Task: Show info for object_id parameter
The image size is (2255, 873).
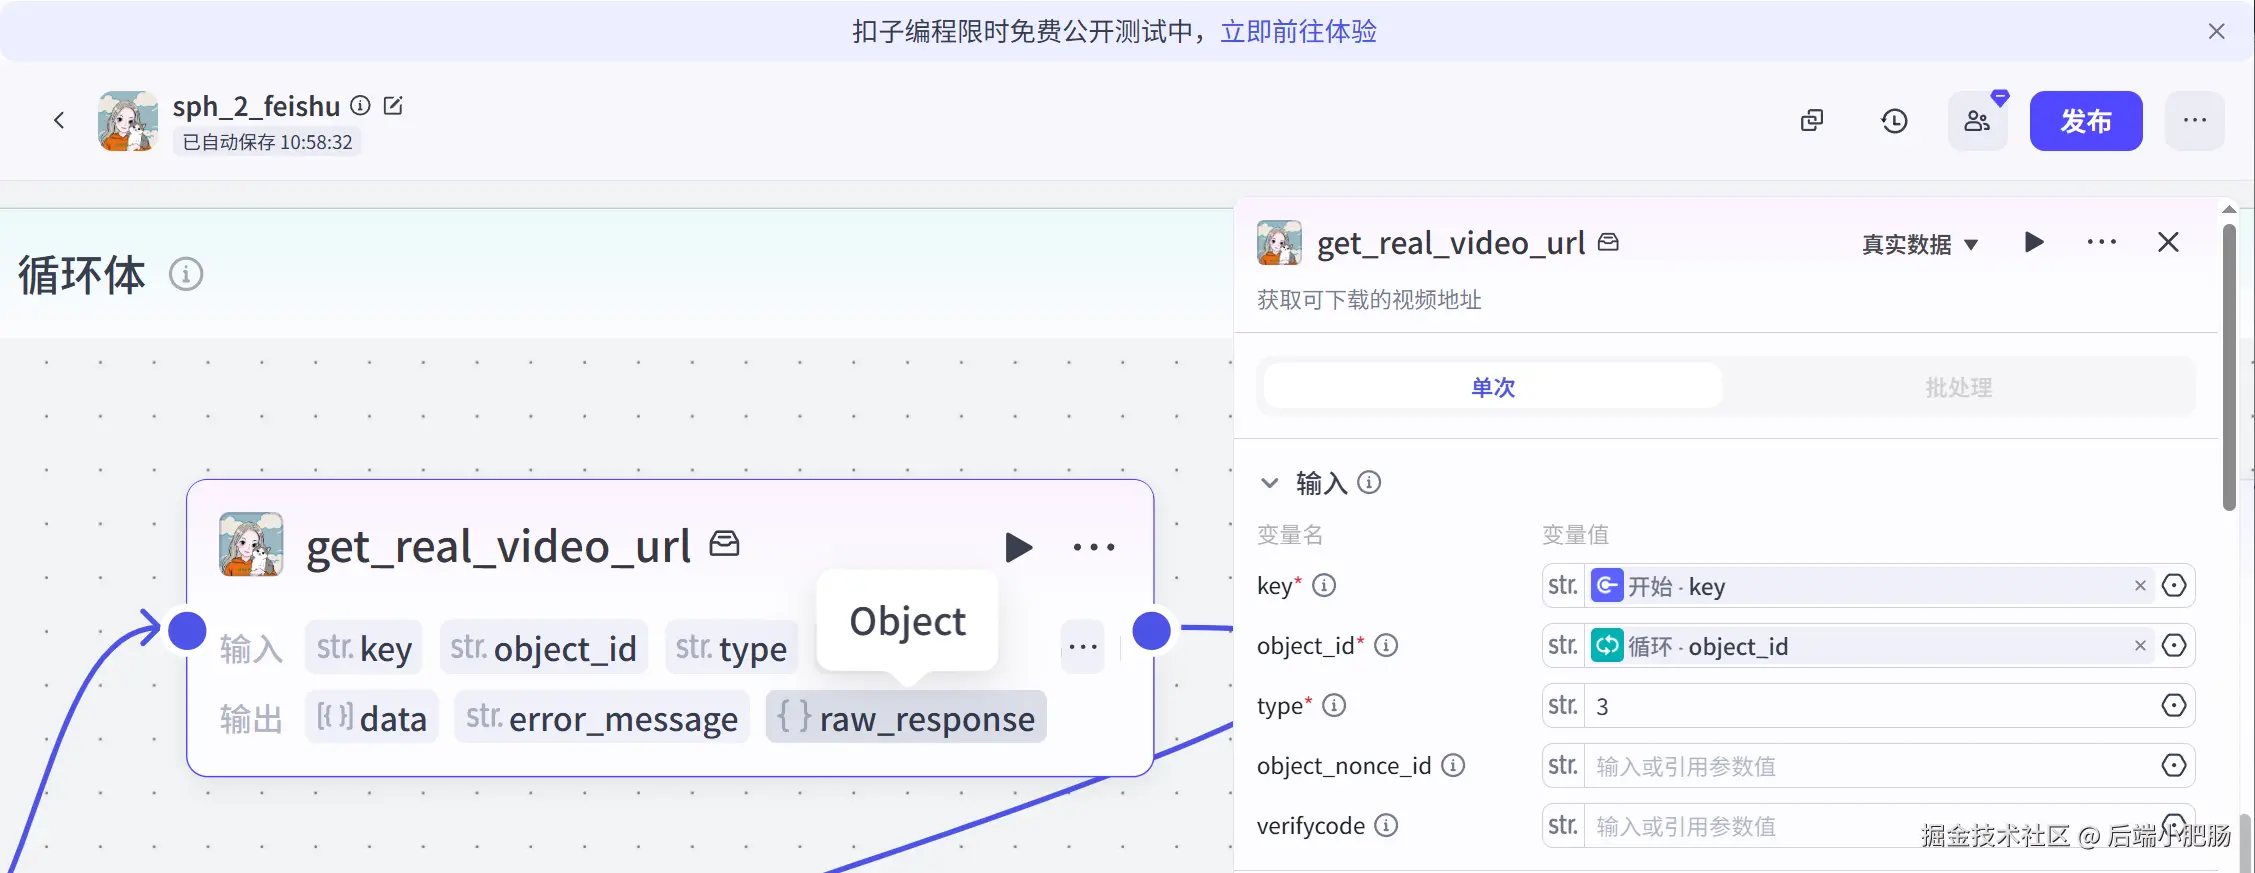Action: pos(1386,645)
